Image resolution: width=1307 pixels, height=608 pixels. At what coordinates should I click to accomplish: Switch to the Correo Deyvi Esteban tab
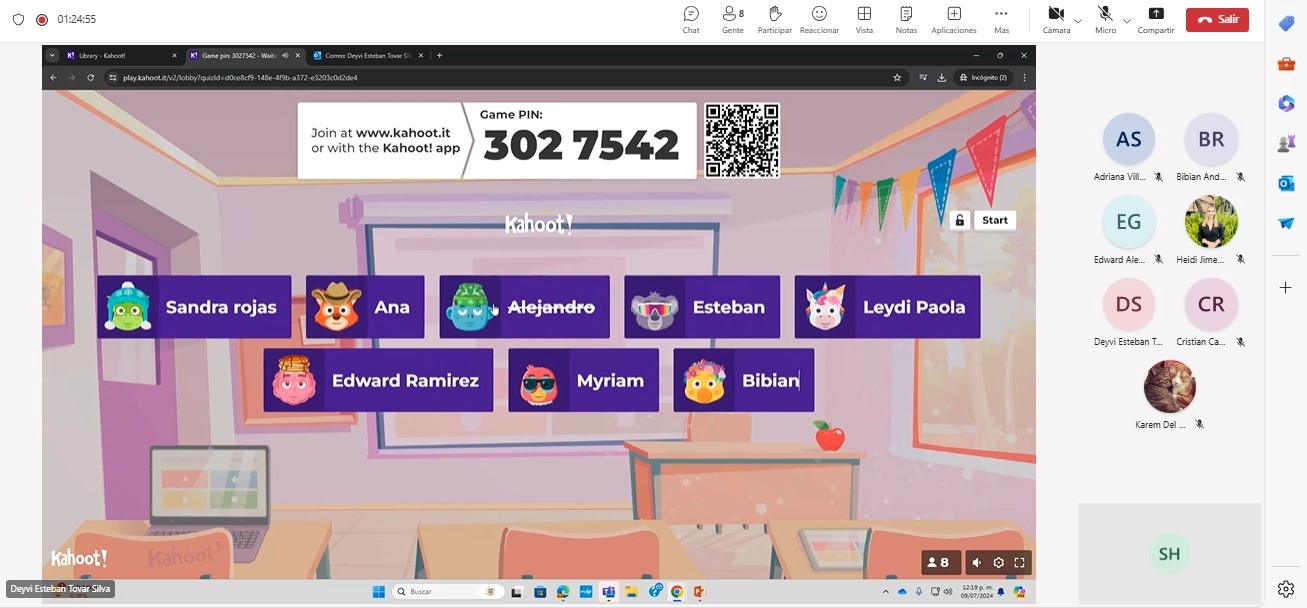point(366,56)
